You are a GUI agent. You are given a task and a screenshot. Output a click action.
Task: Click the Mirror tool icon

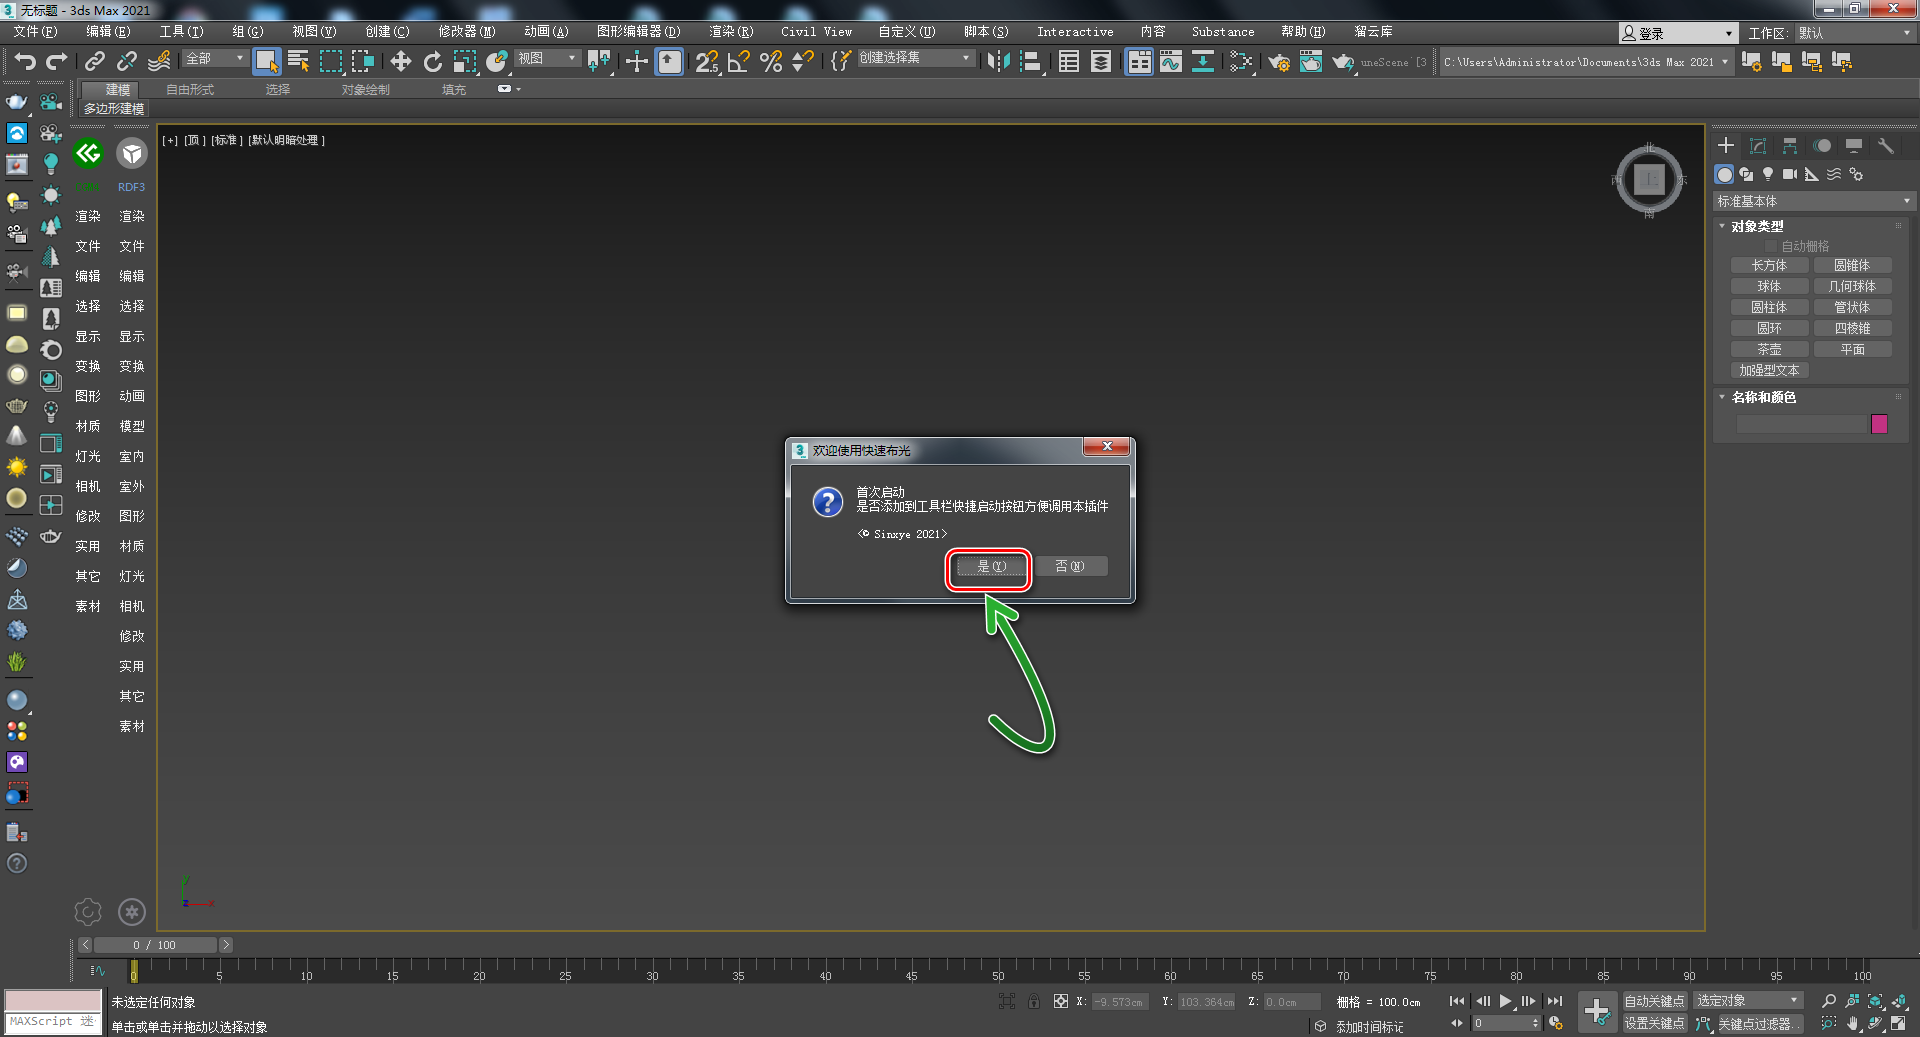997,62
